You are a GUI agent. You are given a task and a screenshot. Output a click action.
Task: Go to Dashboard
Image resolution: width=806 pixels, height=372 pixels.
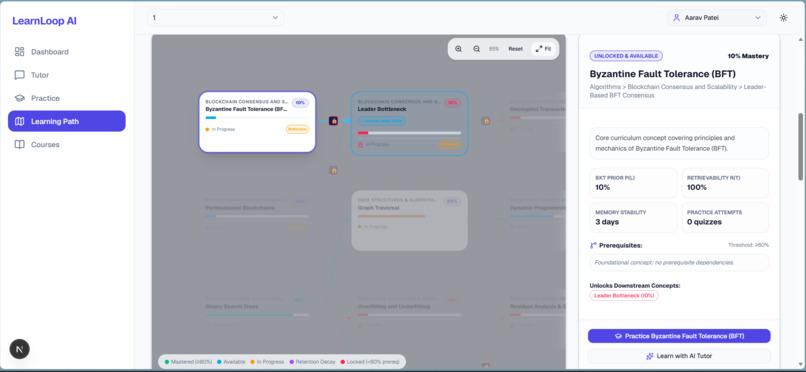[67, 51]
